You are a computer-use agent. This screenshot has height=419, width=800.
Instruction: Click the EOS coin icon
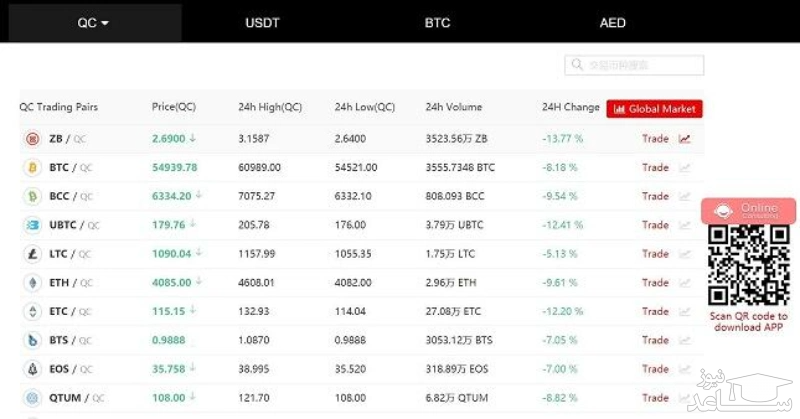coord(31,369)
